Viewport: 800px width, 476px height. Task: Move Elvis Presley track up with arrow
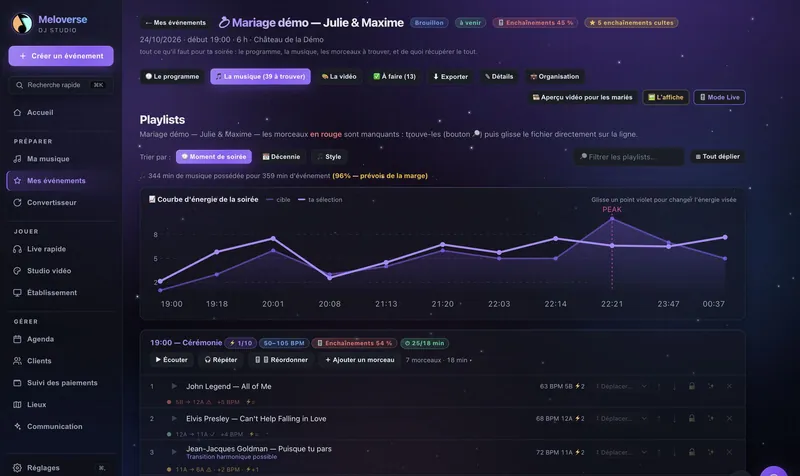click(x=659, y=418)
